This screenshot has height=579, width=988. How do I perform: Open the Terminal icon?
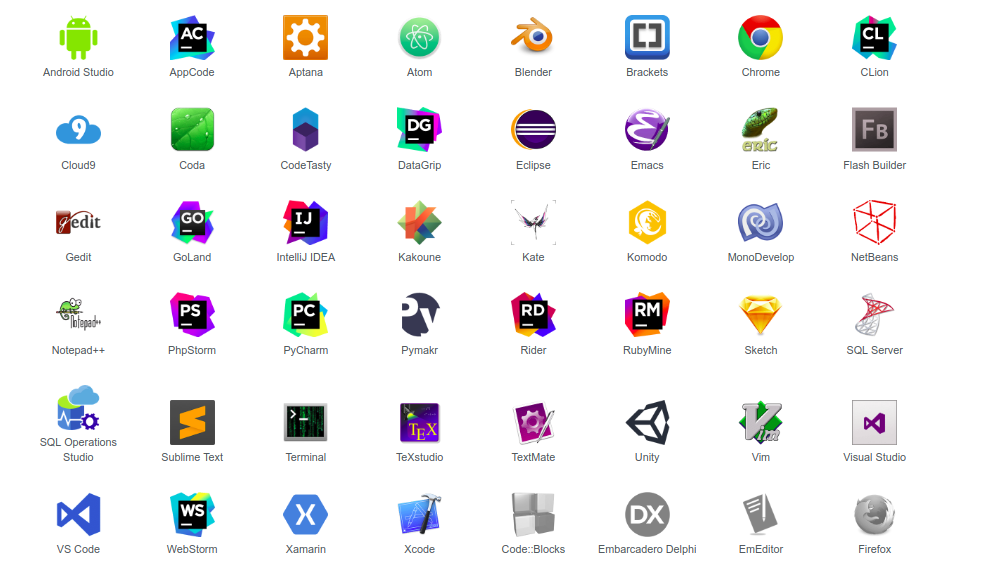click(x=306, y=422)
